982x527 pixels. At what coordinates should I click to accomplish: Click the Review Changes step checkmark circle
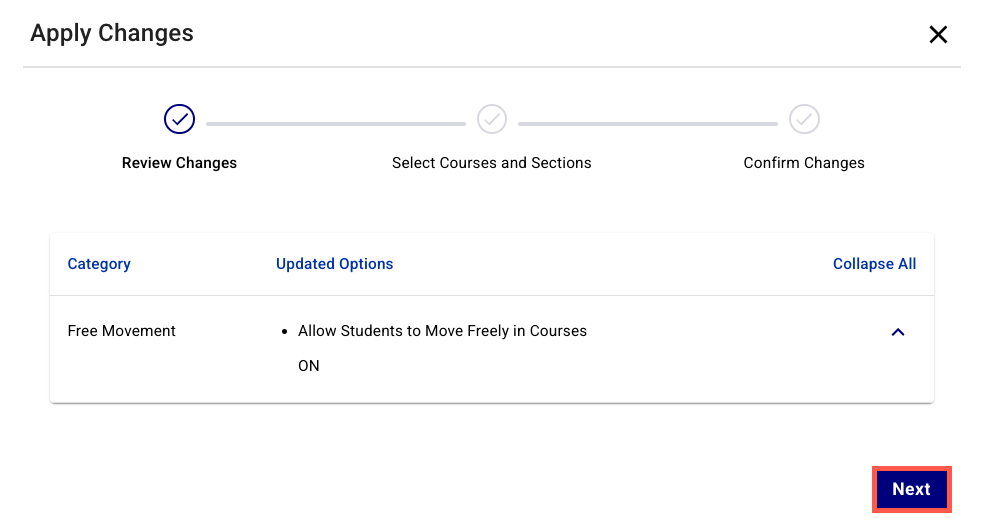(179, 119)
